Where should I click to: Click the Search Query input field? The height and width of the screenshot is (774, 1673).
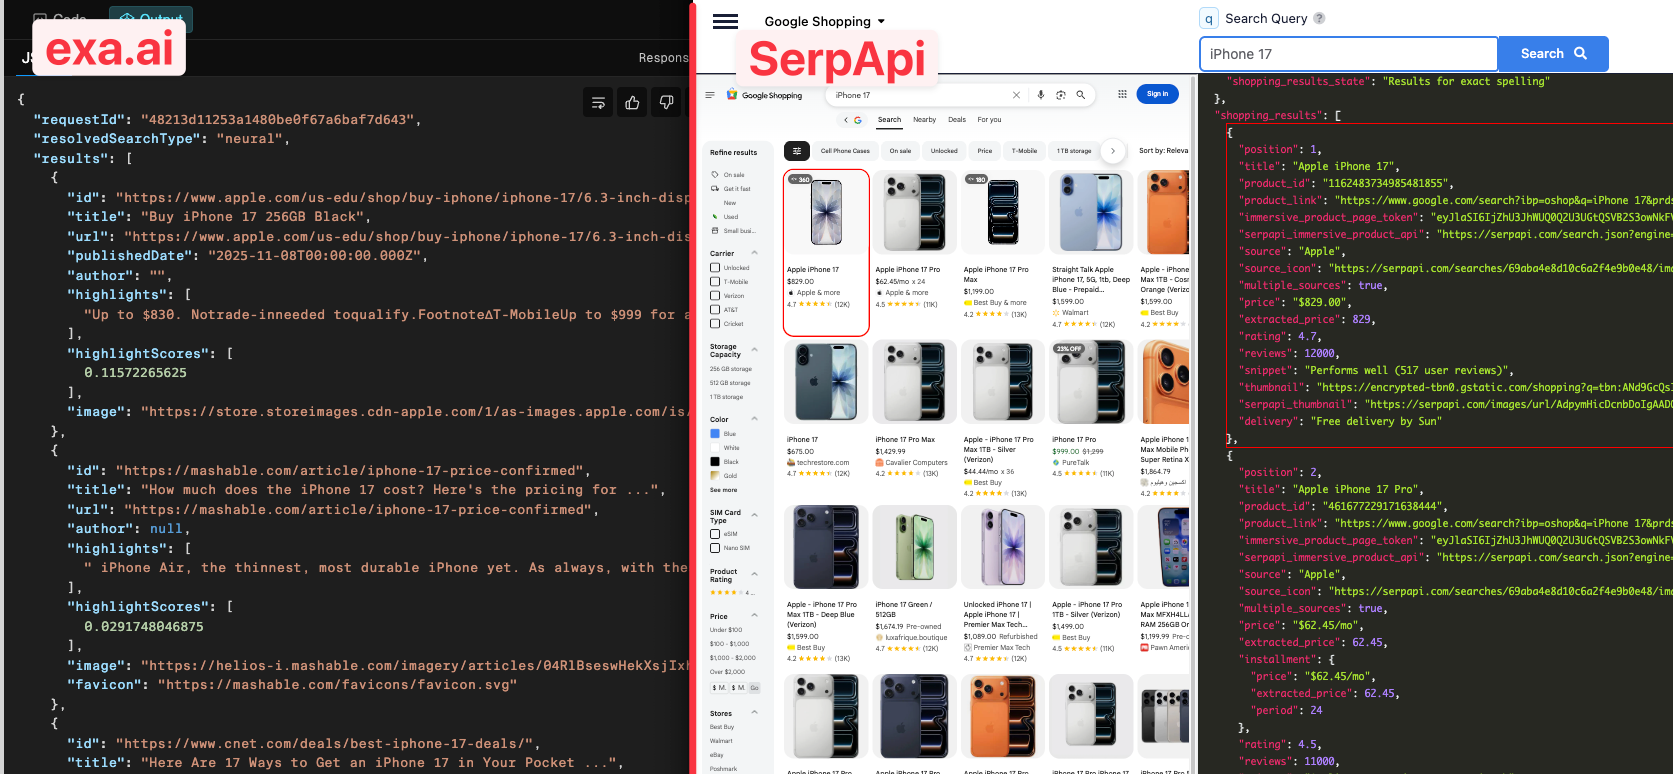1347,54
